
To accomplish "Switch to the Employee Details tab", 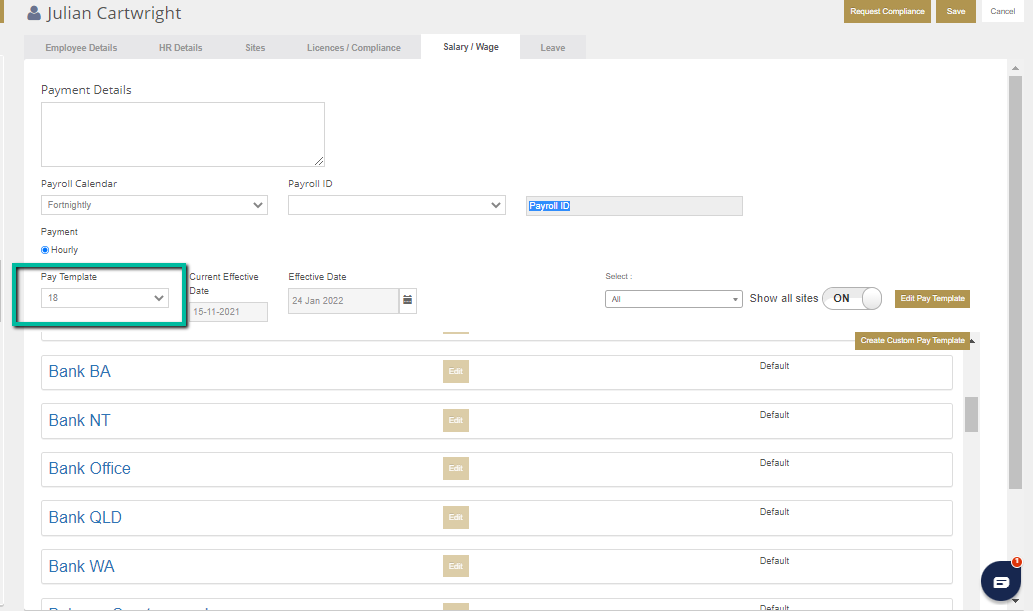I will (81, 47).
